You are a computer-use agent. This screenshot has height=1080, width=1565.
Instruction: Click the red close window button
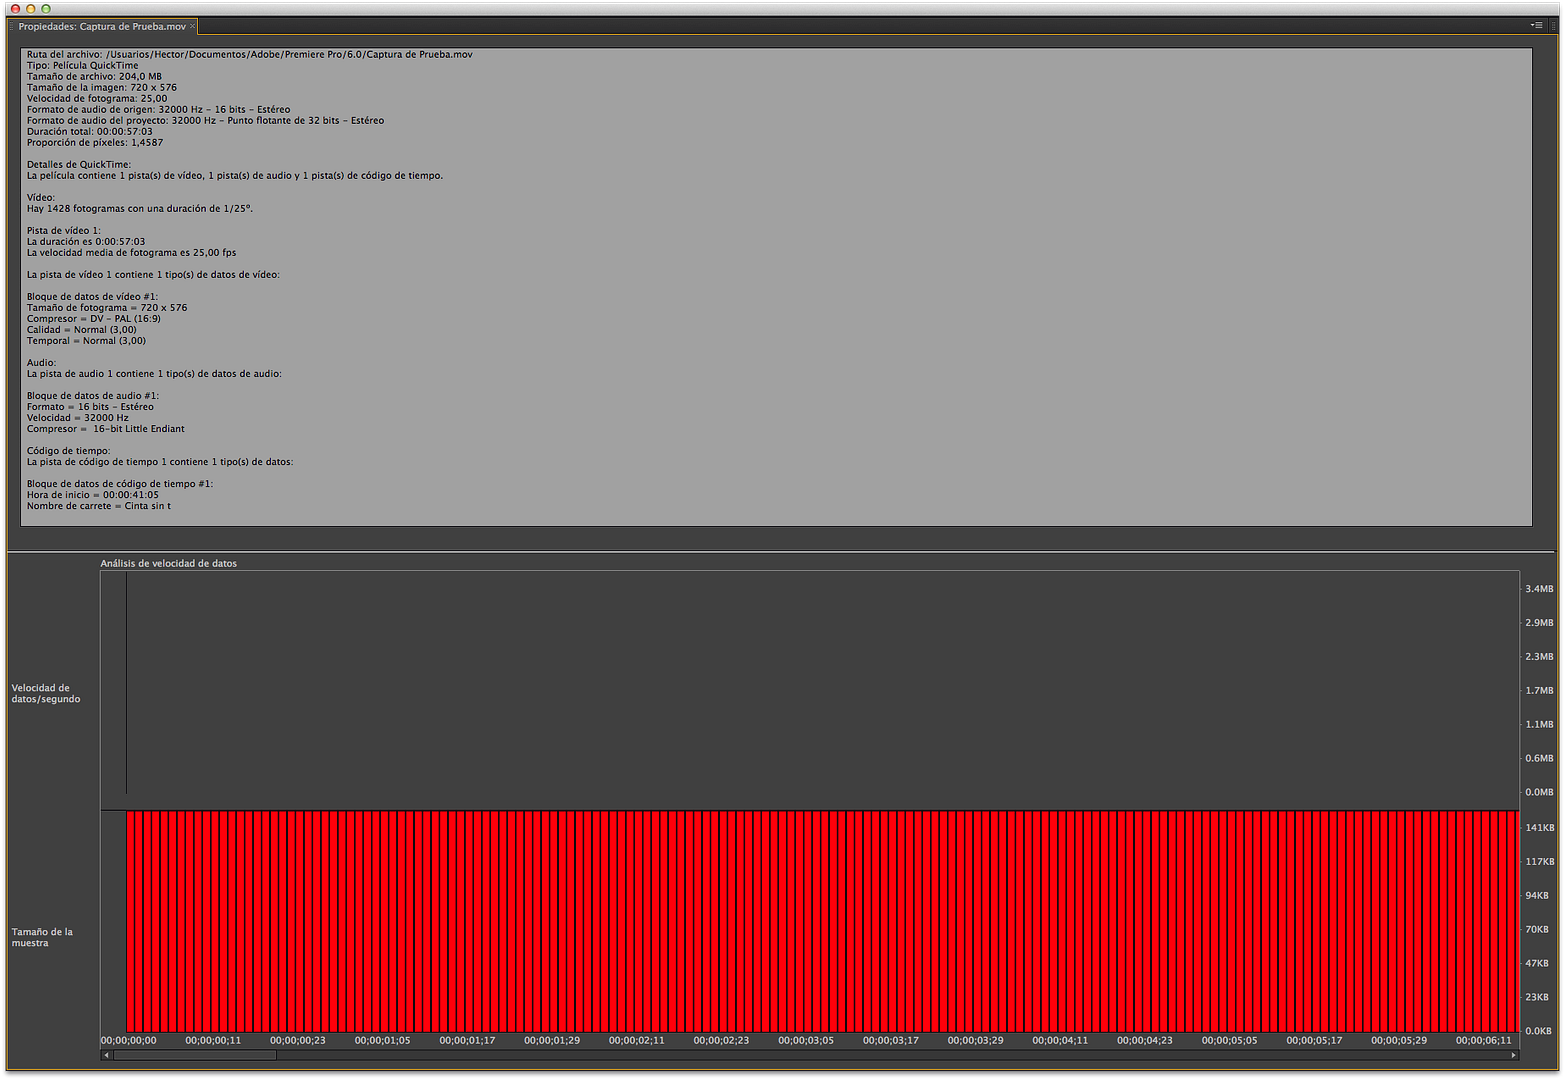[15, 8]
